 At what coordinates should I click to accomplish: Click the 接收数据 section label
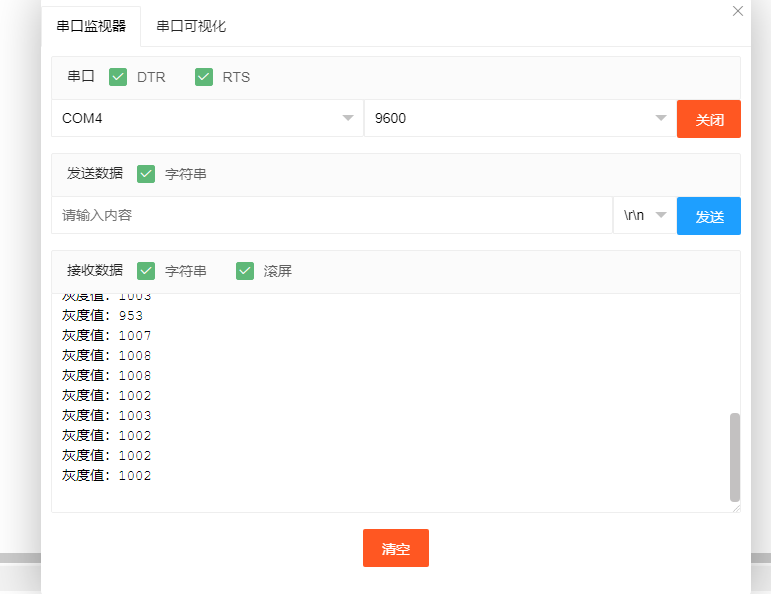95,271
